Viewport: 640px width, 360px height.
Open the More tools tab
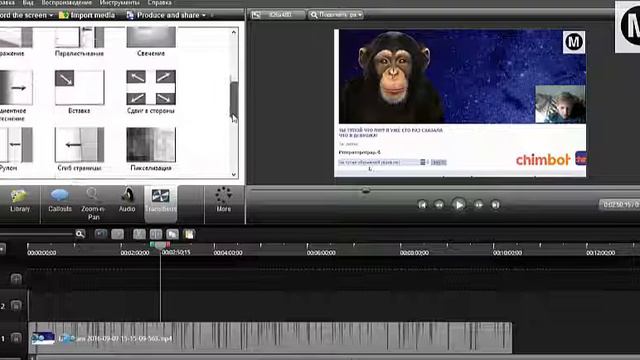(x=223, y=200)
